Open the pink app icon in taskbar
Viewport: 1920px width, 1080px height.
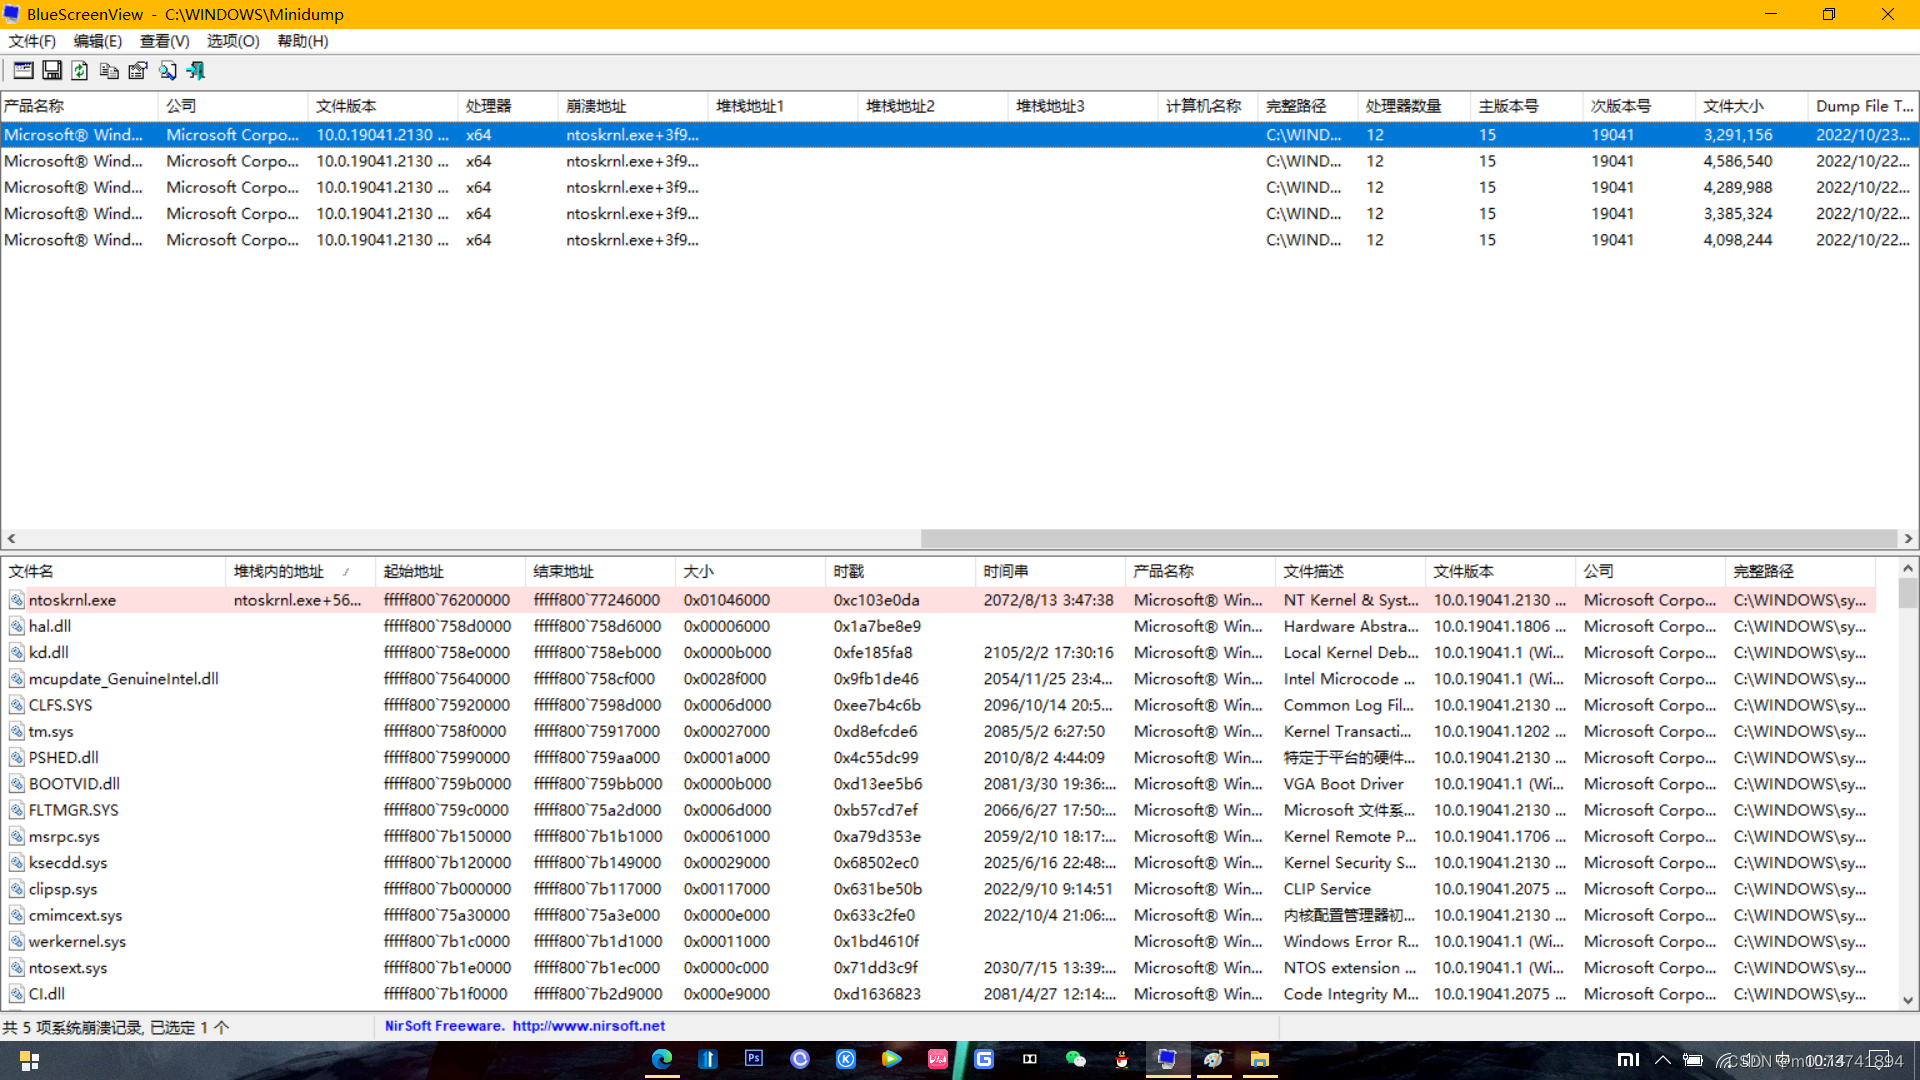938,1059
